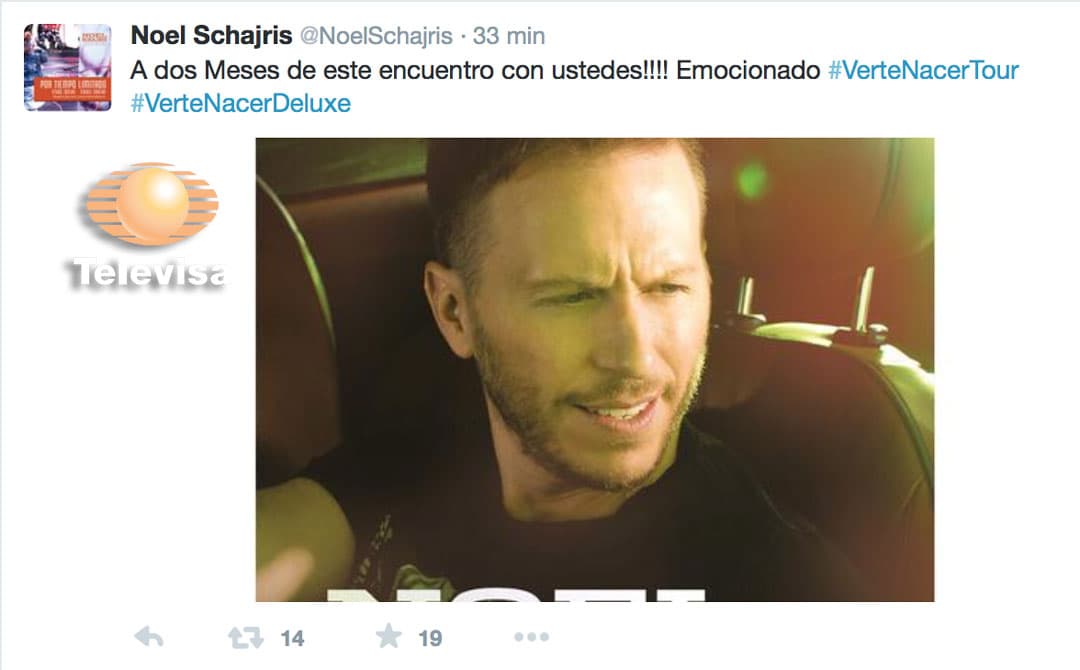Click the @NoelSchajris handle
Image resolution: width=1080 pixels, height=670 pixels.
(x=376, y=36)
